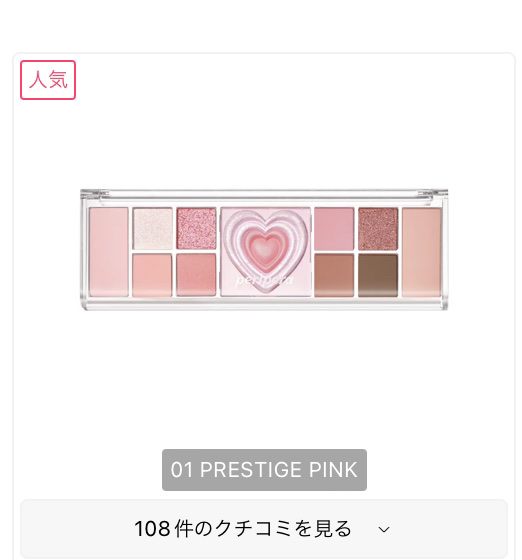Click the 人気 popularity badge
Image resolution: width=522 pixels, height=560 pixels.
point(48,80)
